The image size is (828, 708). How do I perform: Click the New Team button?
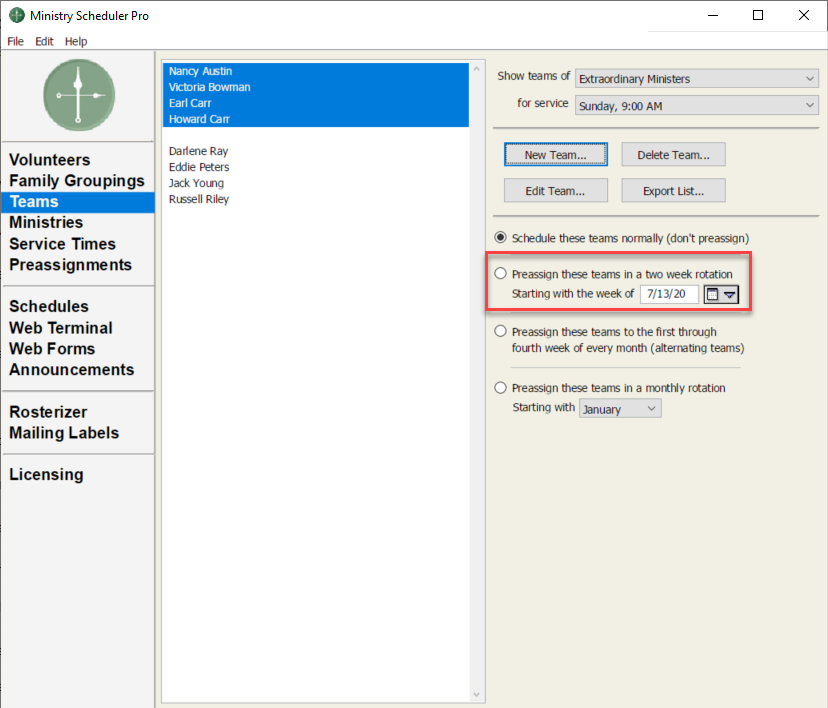pos(555,155)
